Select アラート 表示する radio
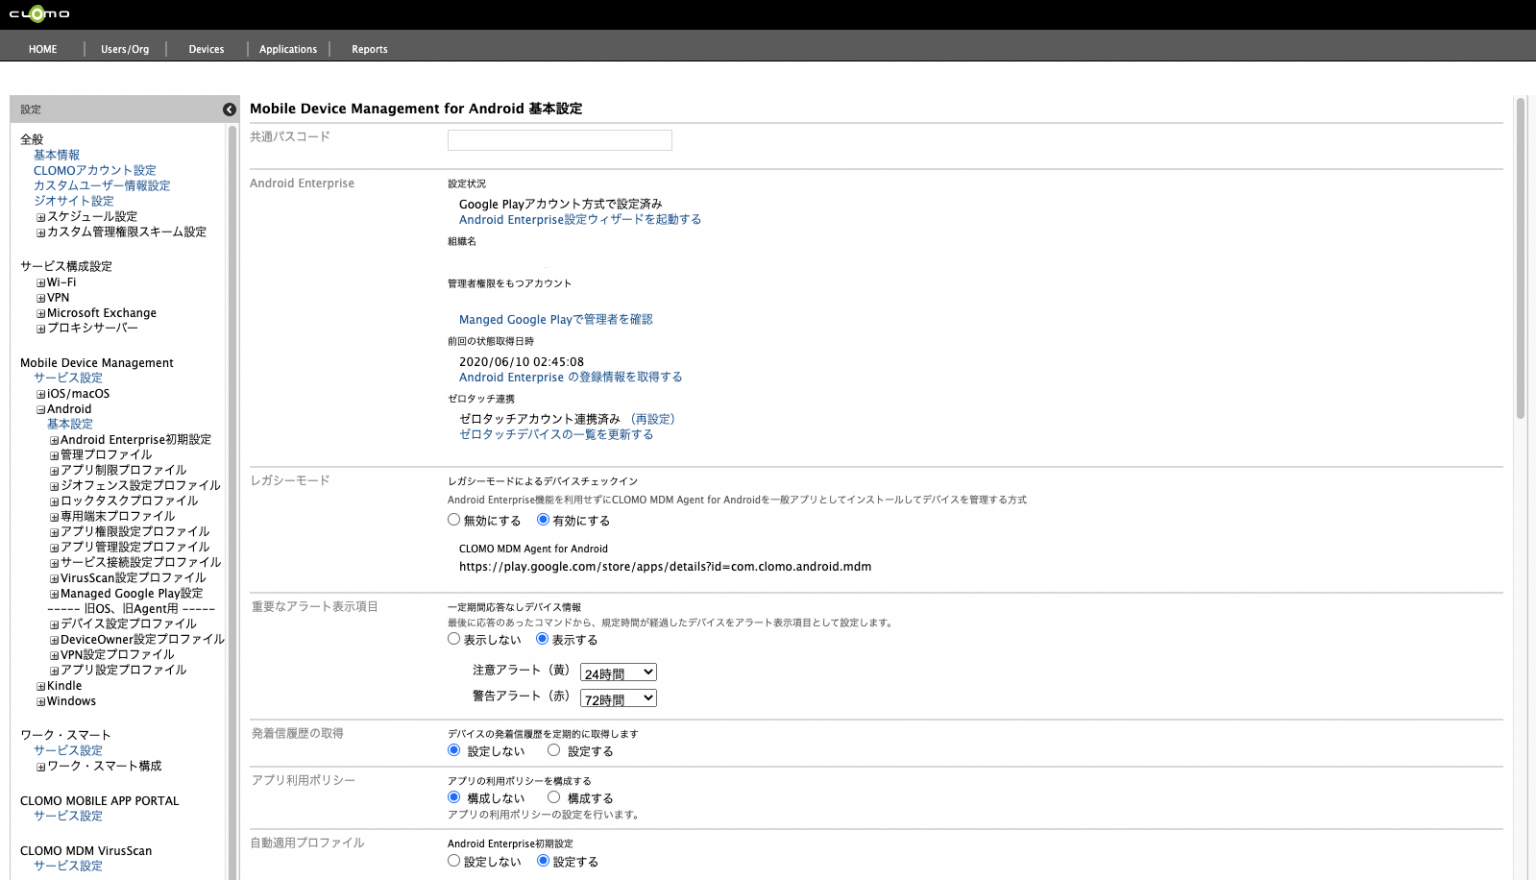The image size is (1536, 880). point(542,639)
